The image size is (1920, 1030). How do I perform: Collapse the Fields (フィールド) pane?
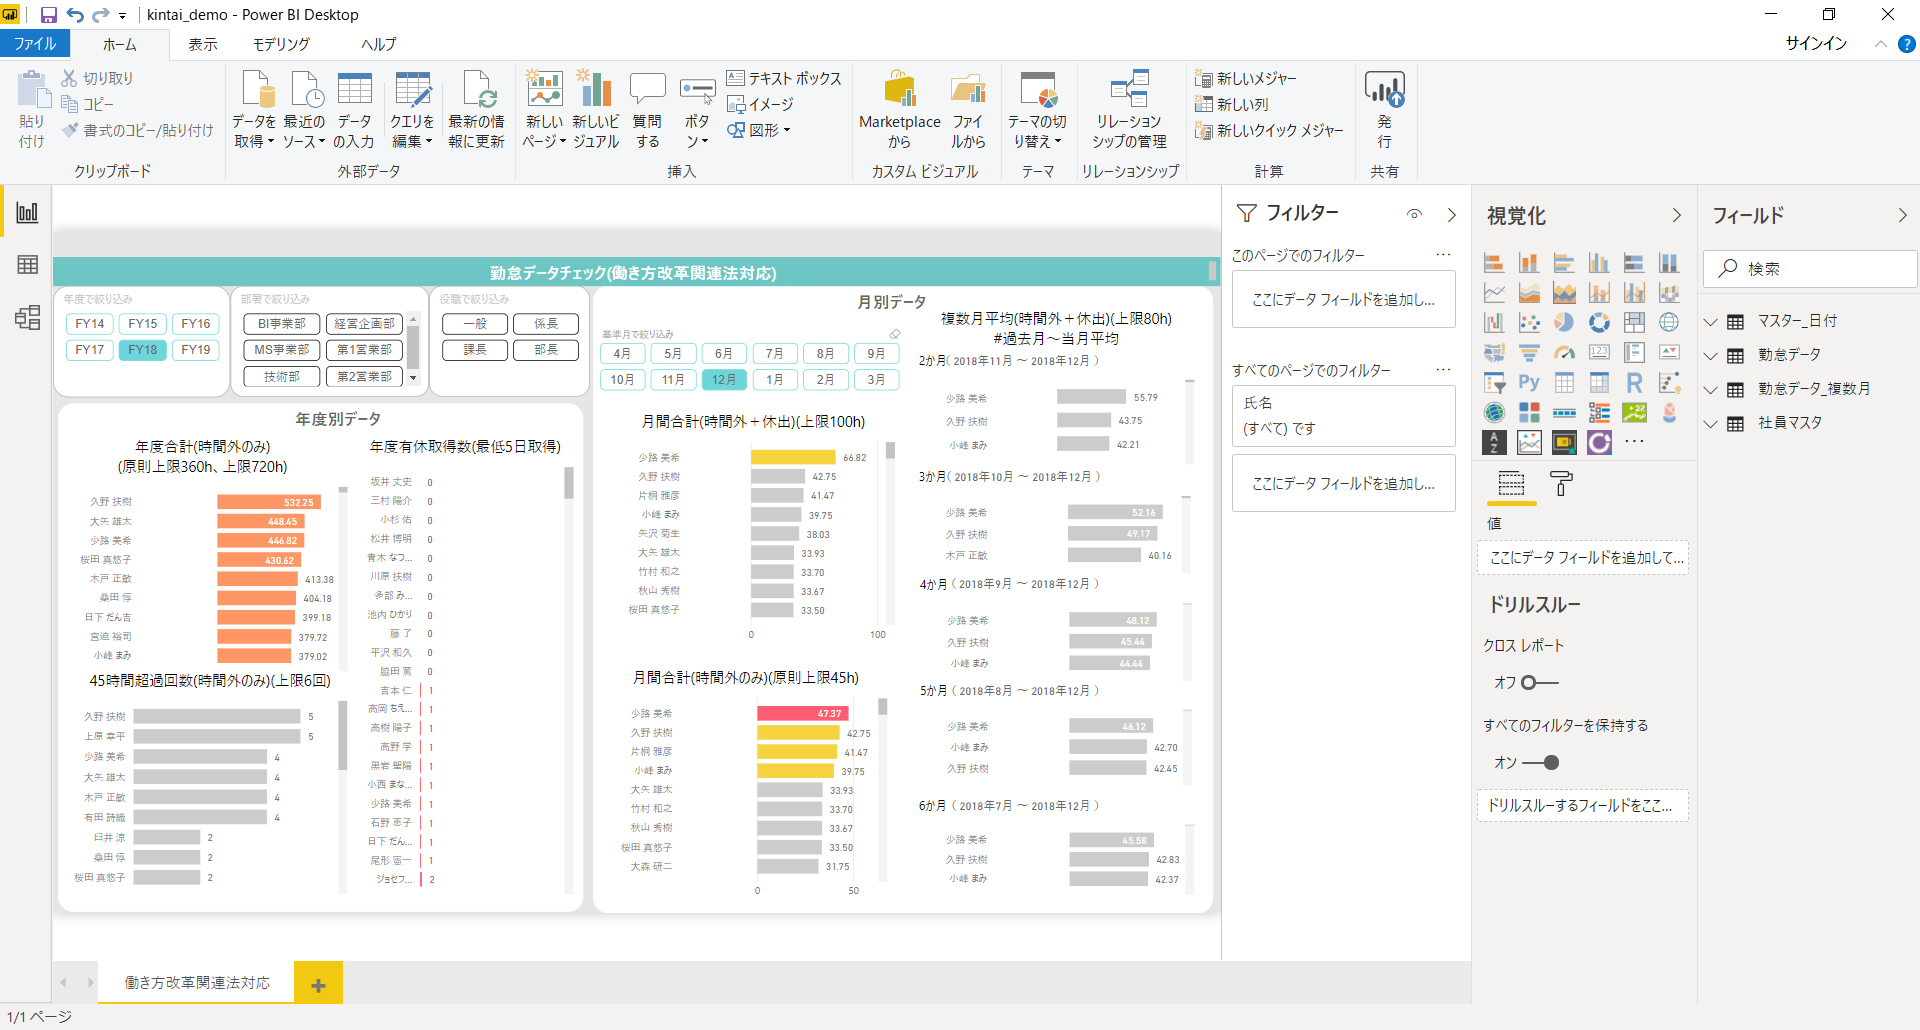(1903, 216)
